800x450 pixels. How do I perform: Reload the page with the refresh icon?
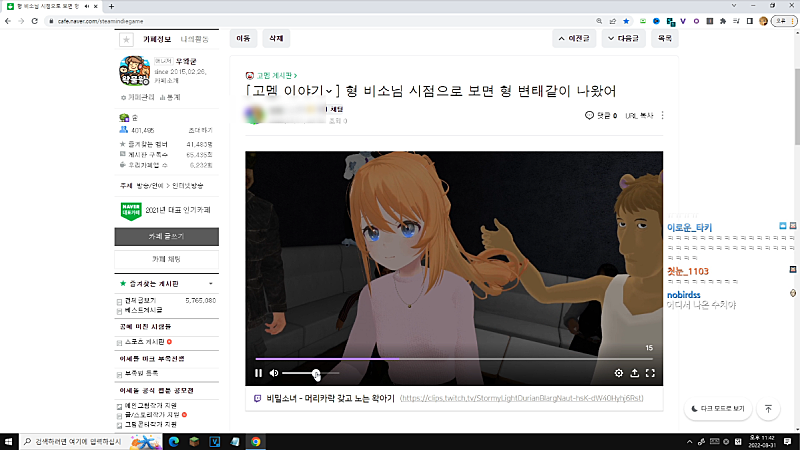[x=34, y=21]
